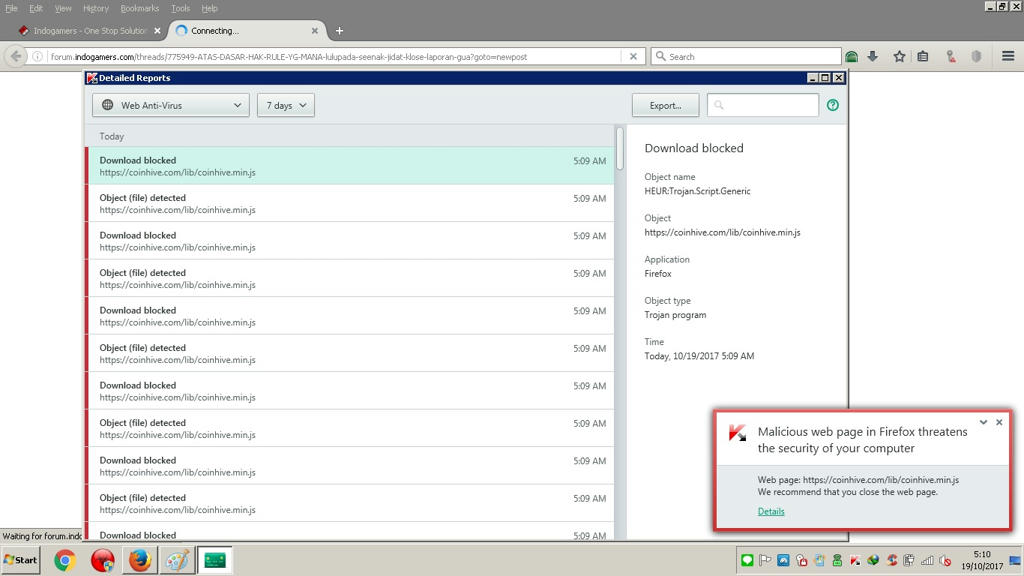Screen dimensions: 1024x576
Task: Open the View menu
Action: (63, 8)
